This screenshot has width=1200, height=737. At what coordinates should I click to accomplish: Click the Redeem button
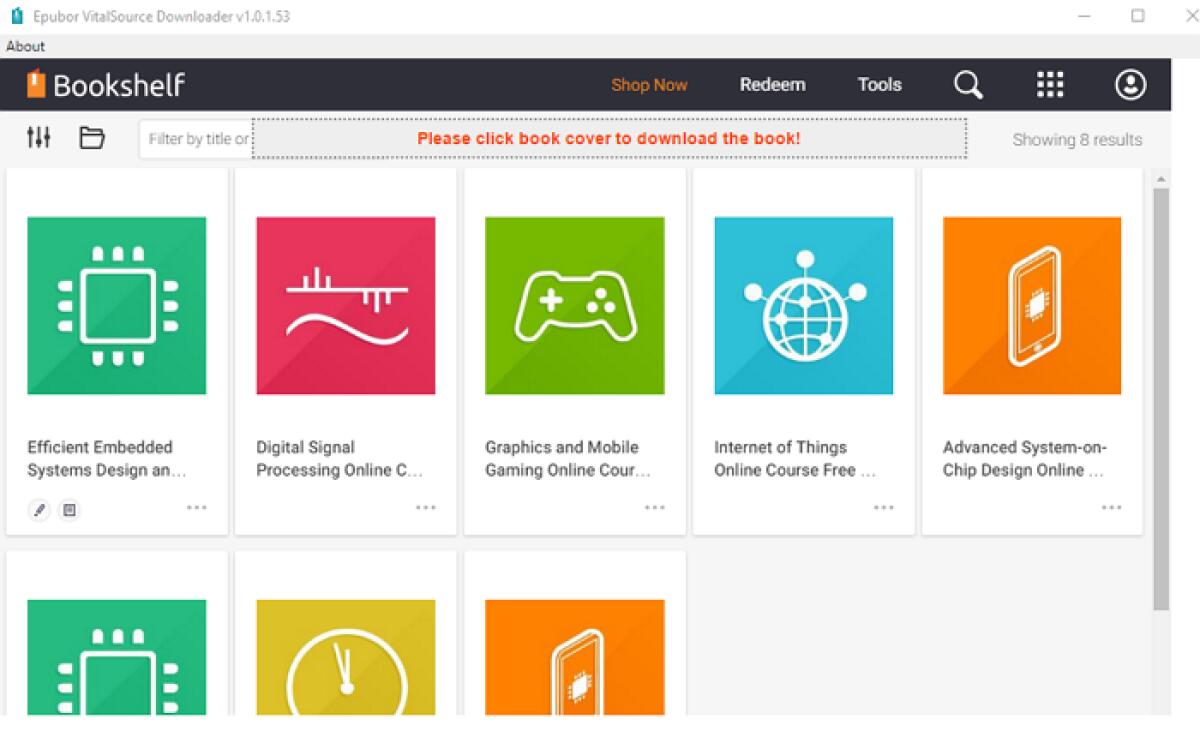772,85
